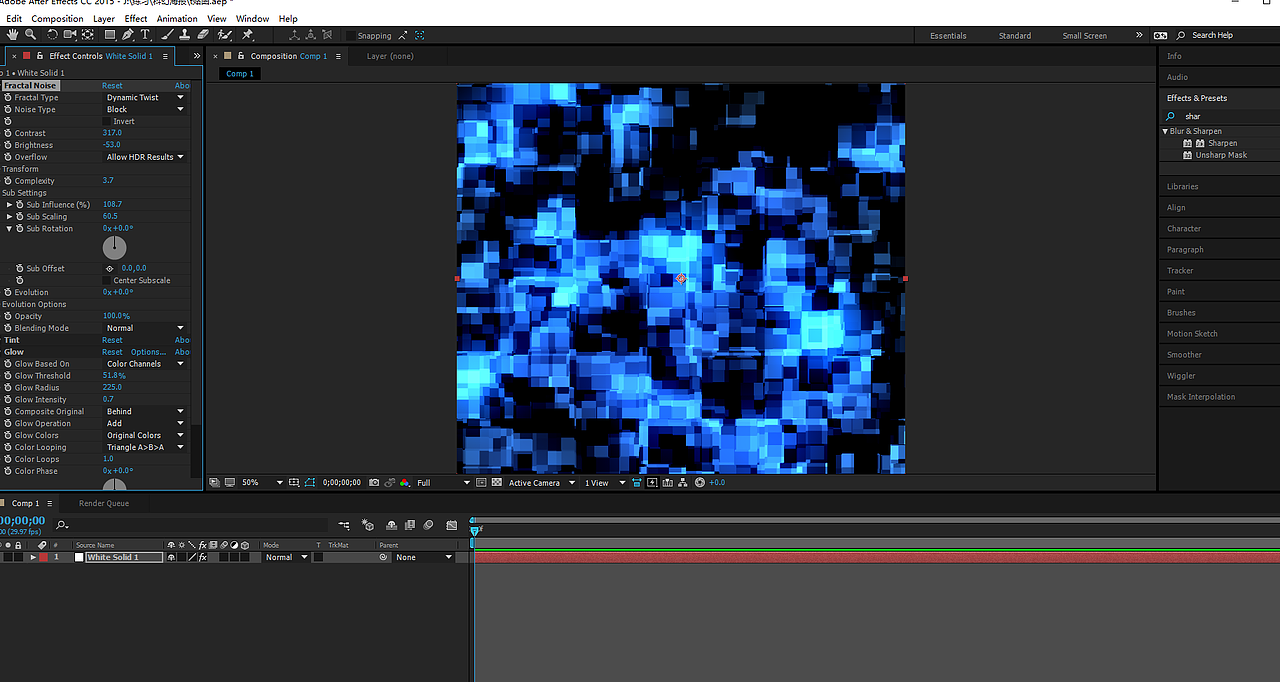Check the Center Subscale checkbox
The width and height of the screenshot is (1280, 682).
point(107,280)
